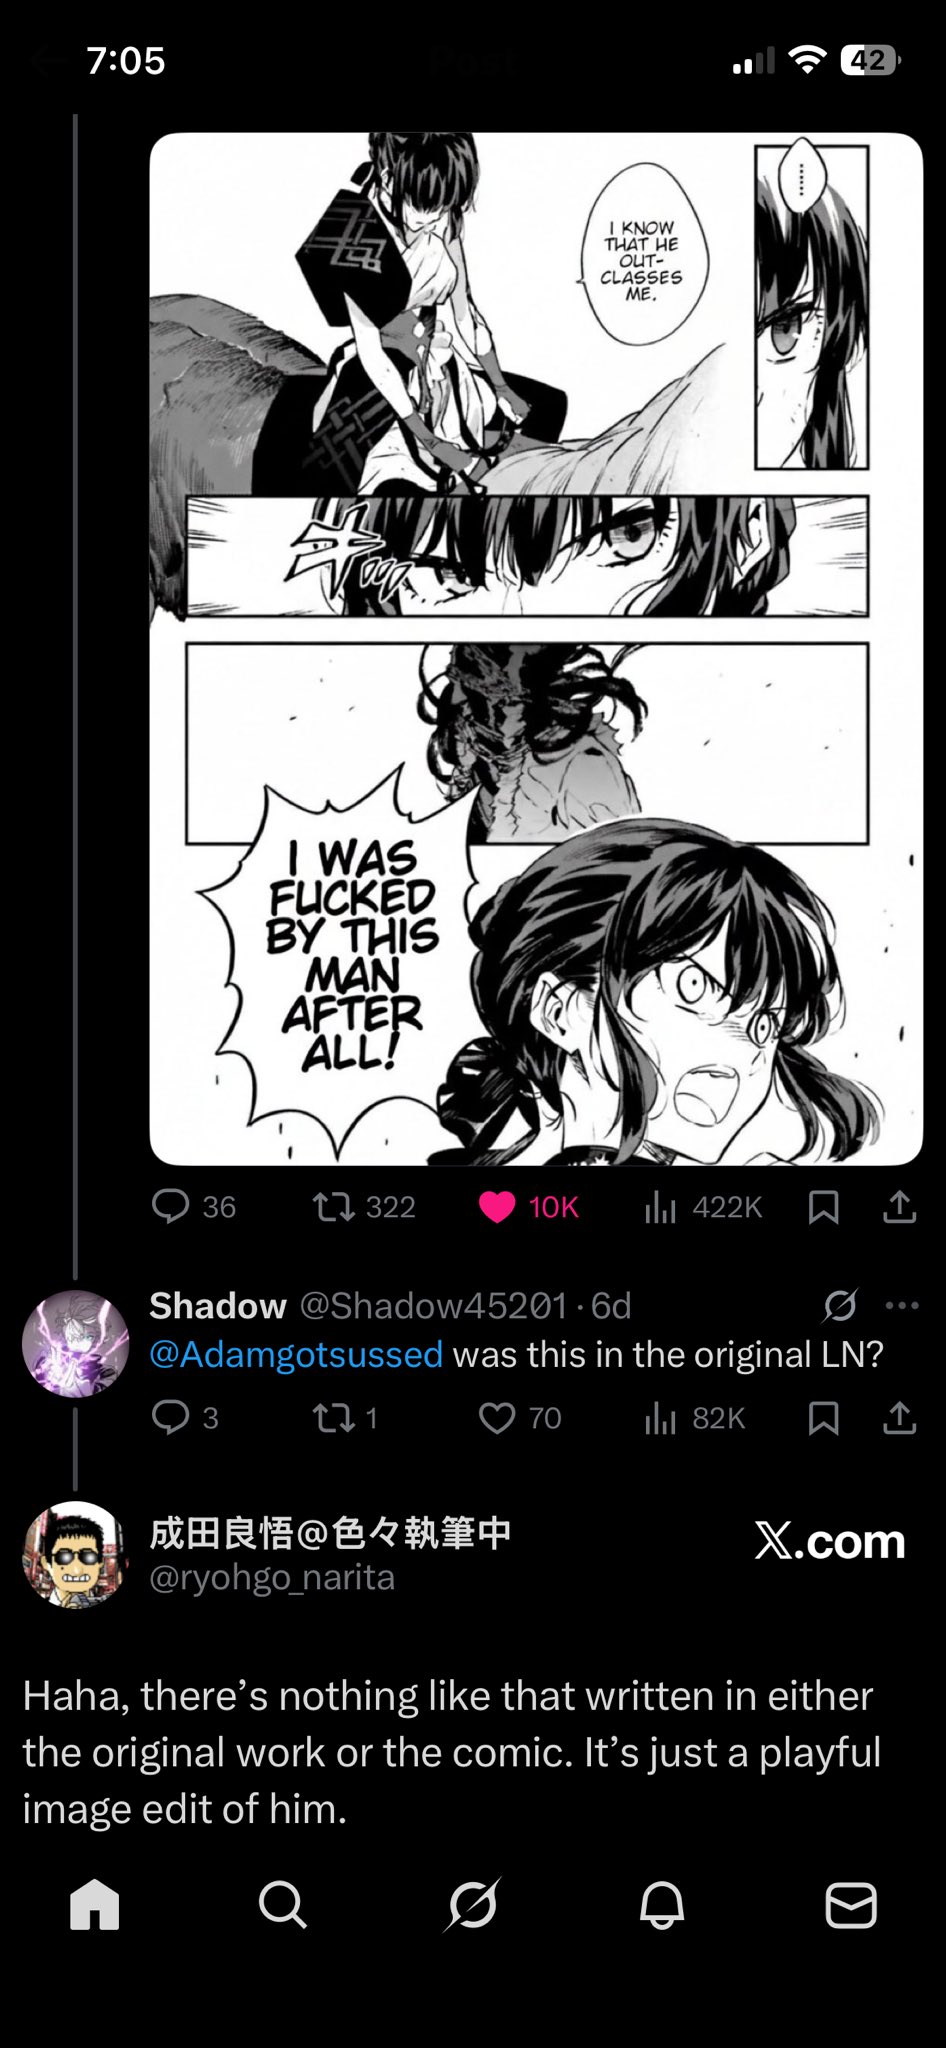Open the @Adamgotsussed mention link
946x2048 pixels.
pos(296,1354)
